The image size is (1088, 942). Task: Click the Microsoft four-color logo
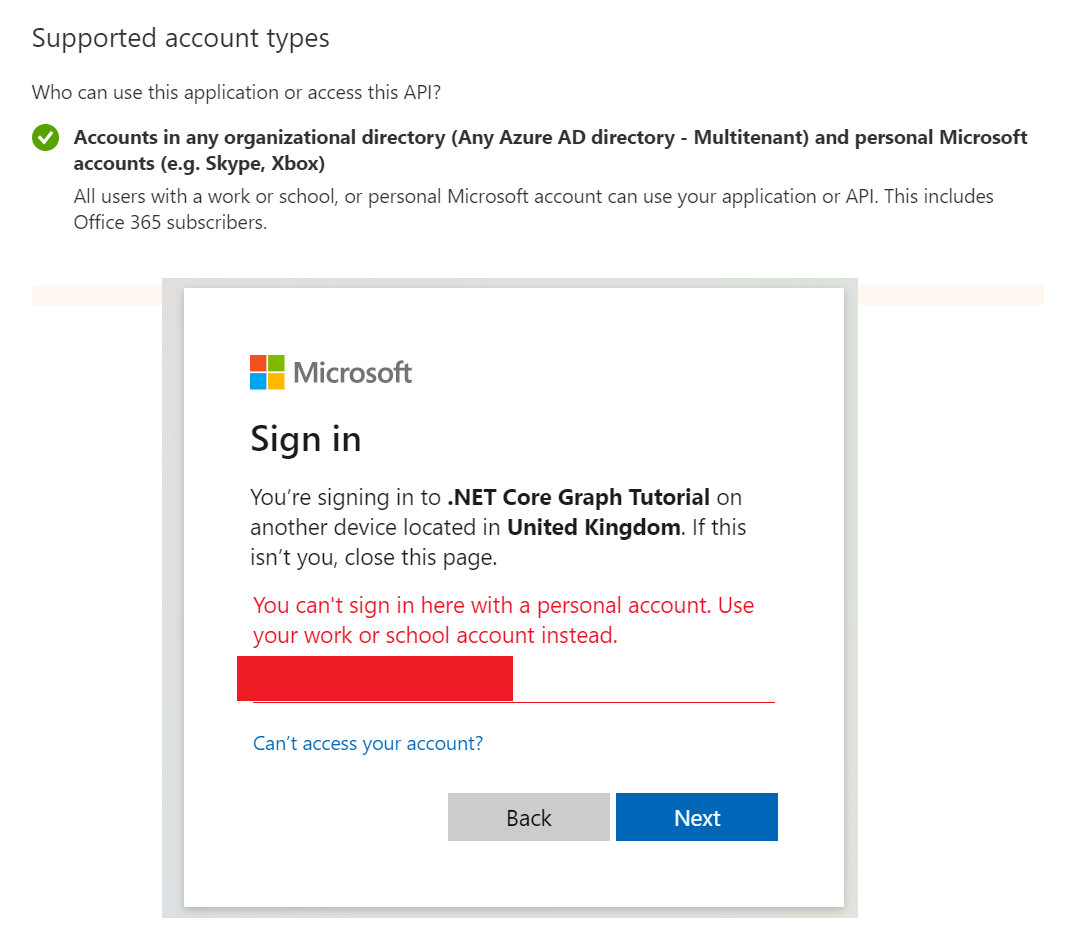267,372
